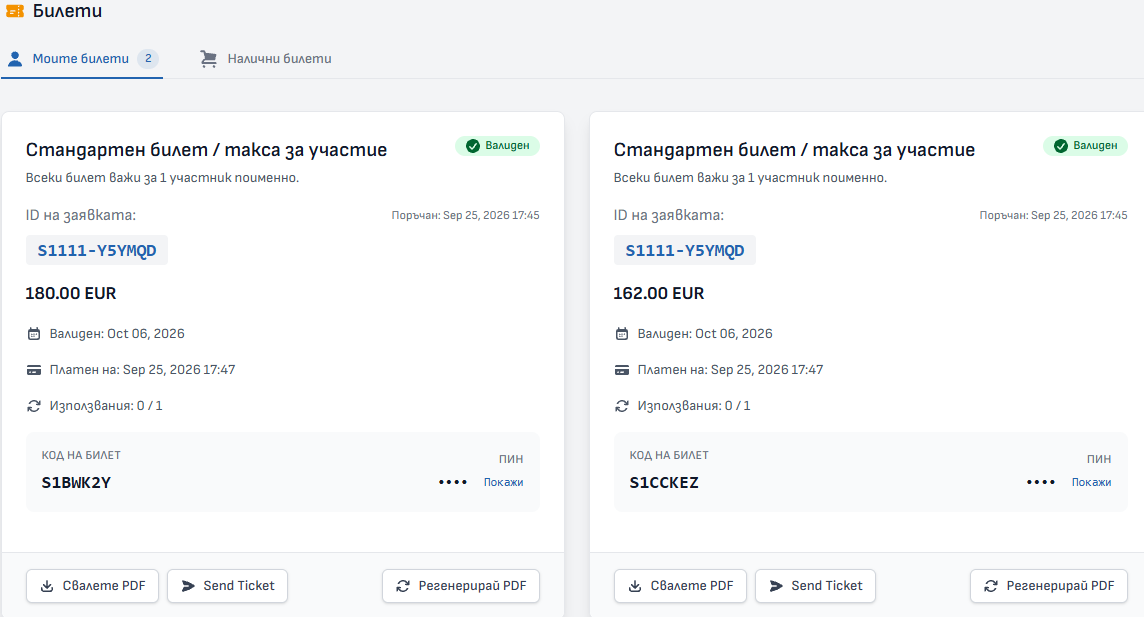Regenerate the PDF for ticket S1BWK2Y
The image size is (1144, 617).
coord(461,586)
